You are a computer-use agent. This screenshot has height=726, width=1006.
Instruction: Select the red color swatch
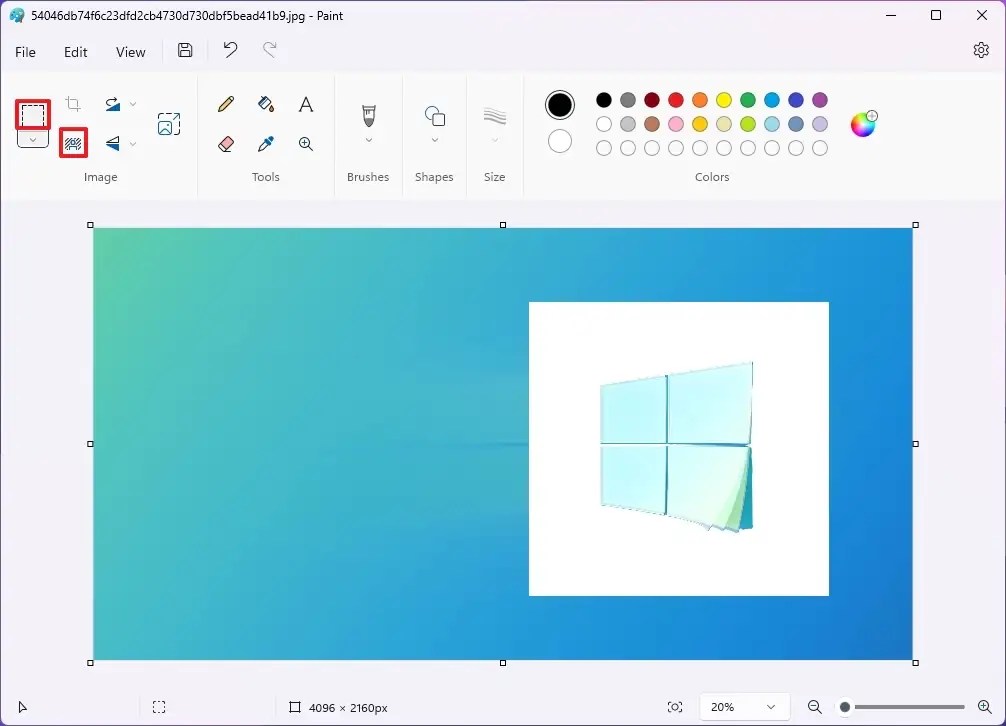click(675, 100)
